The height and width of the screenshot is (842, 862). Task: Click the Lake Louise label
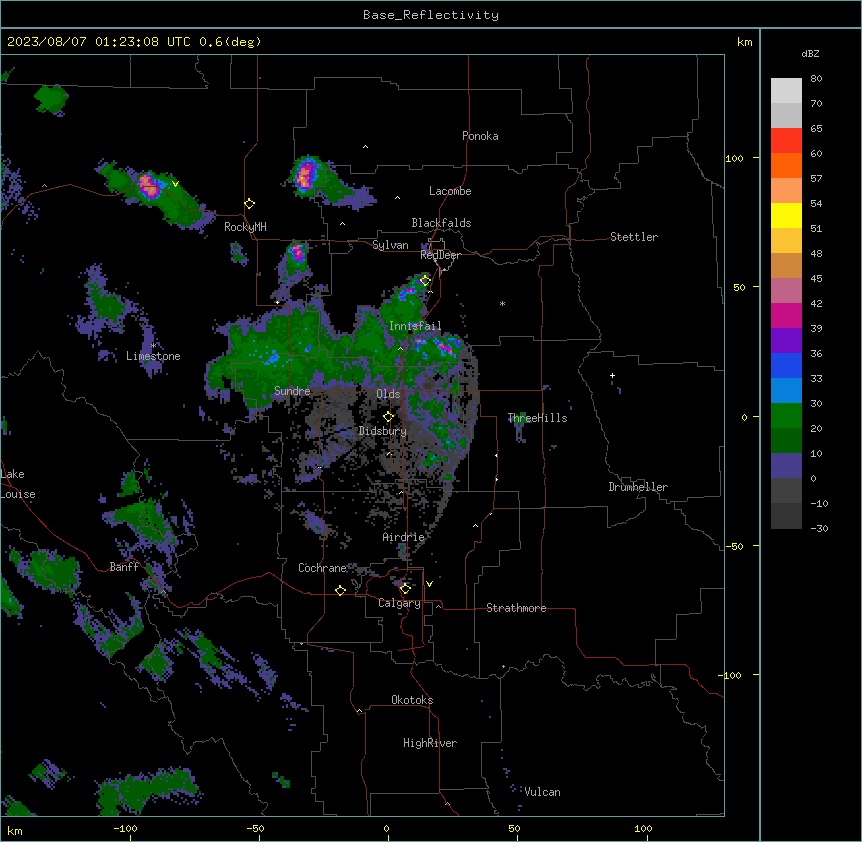(x=18, y=484)
